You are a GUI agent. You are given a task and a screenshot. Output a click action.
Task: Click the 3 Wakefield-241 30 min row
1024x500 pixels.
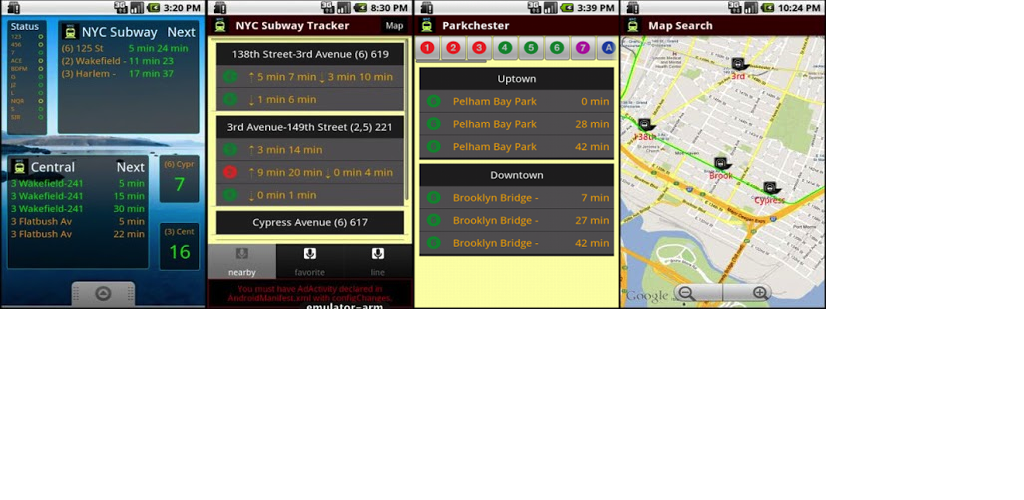pyautogui.click(x=78, y=209)
